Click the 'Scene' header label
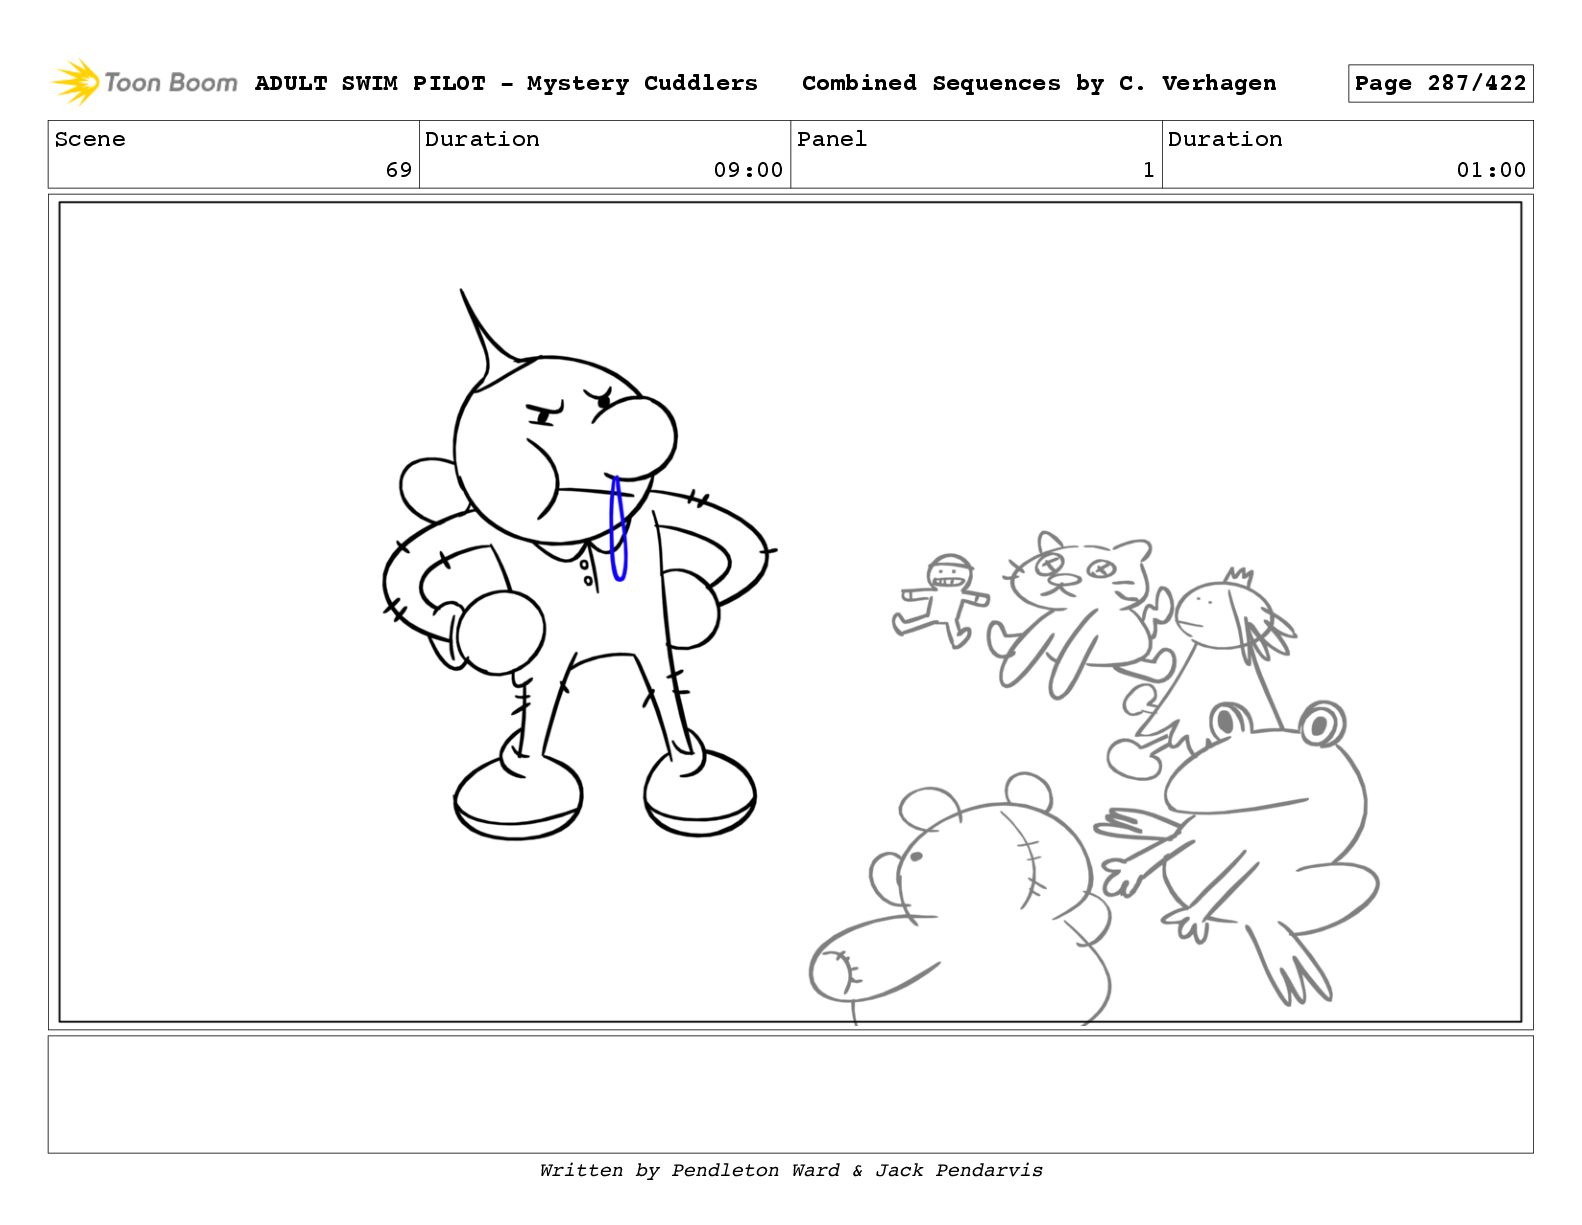 90,139
